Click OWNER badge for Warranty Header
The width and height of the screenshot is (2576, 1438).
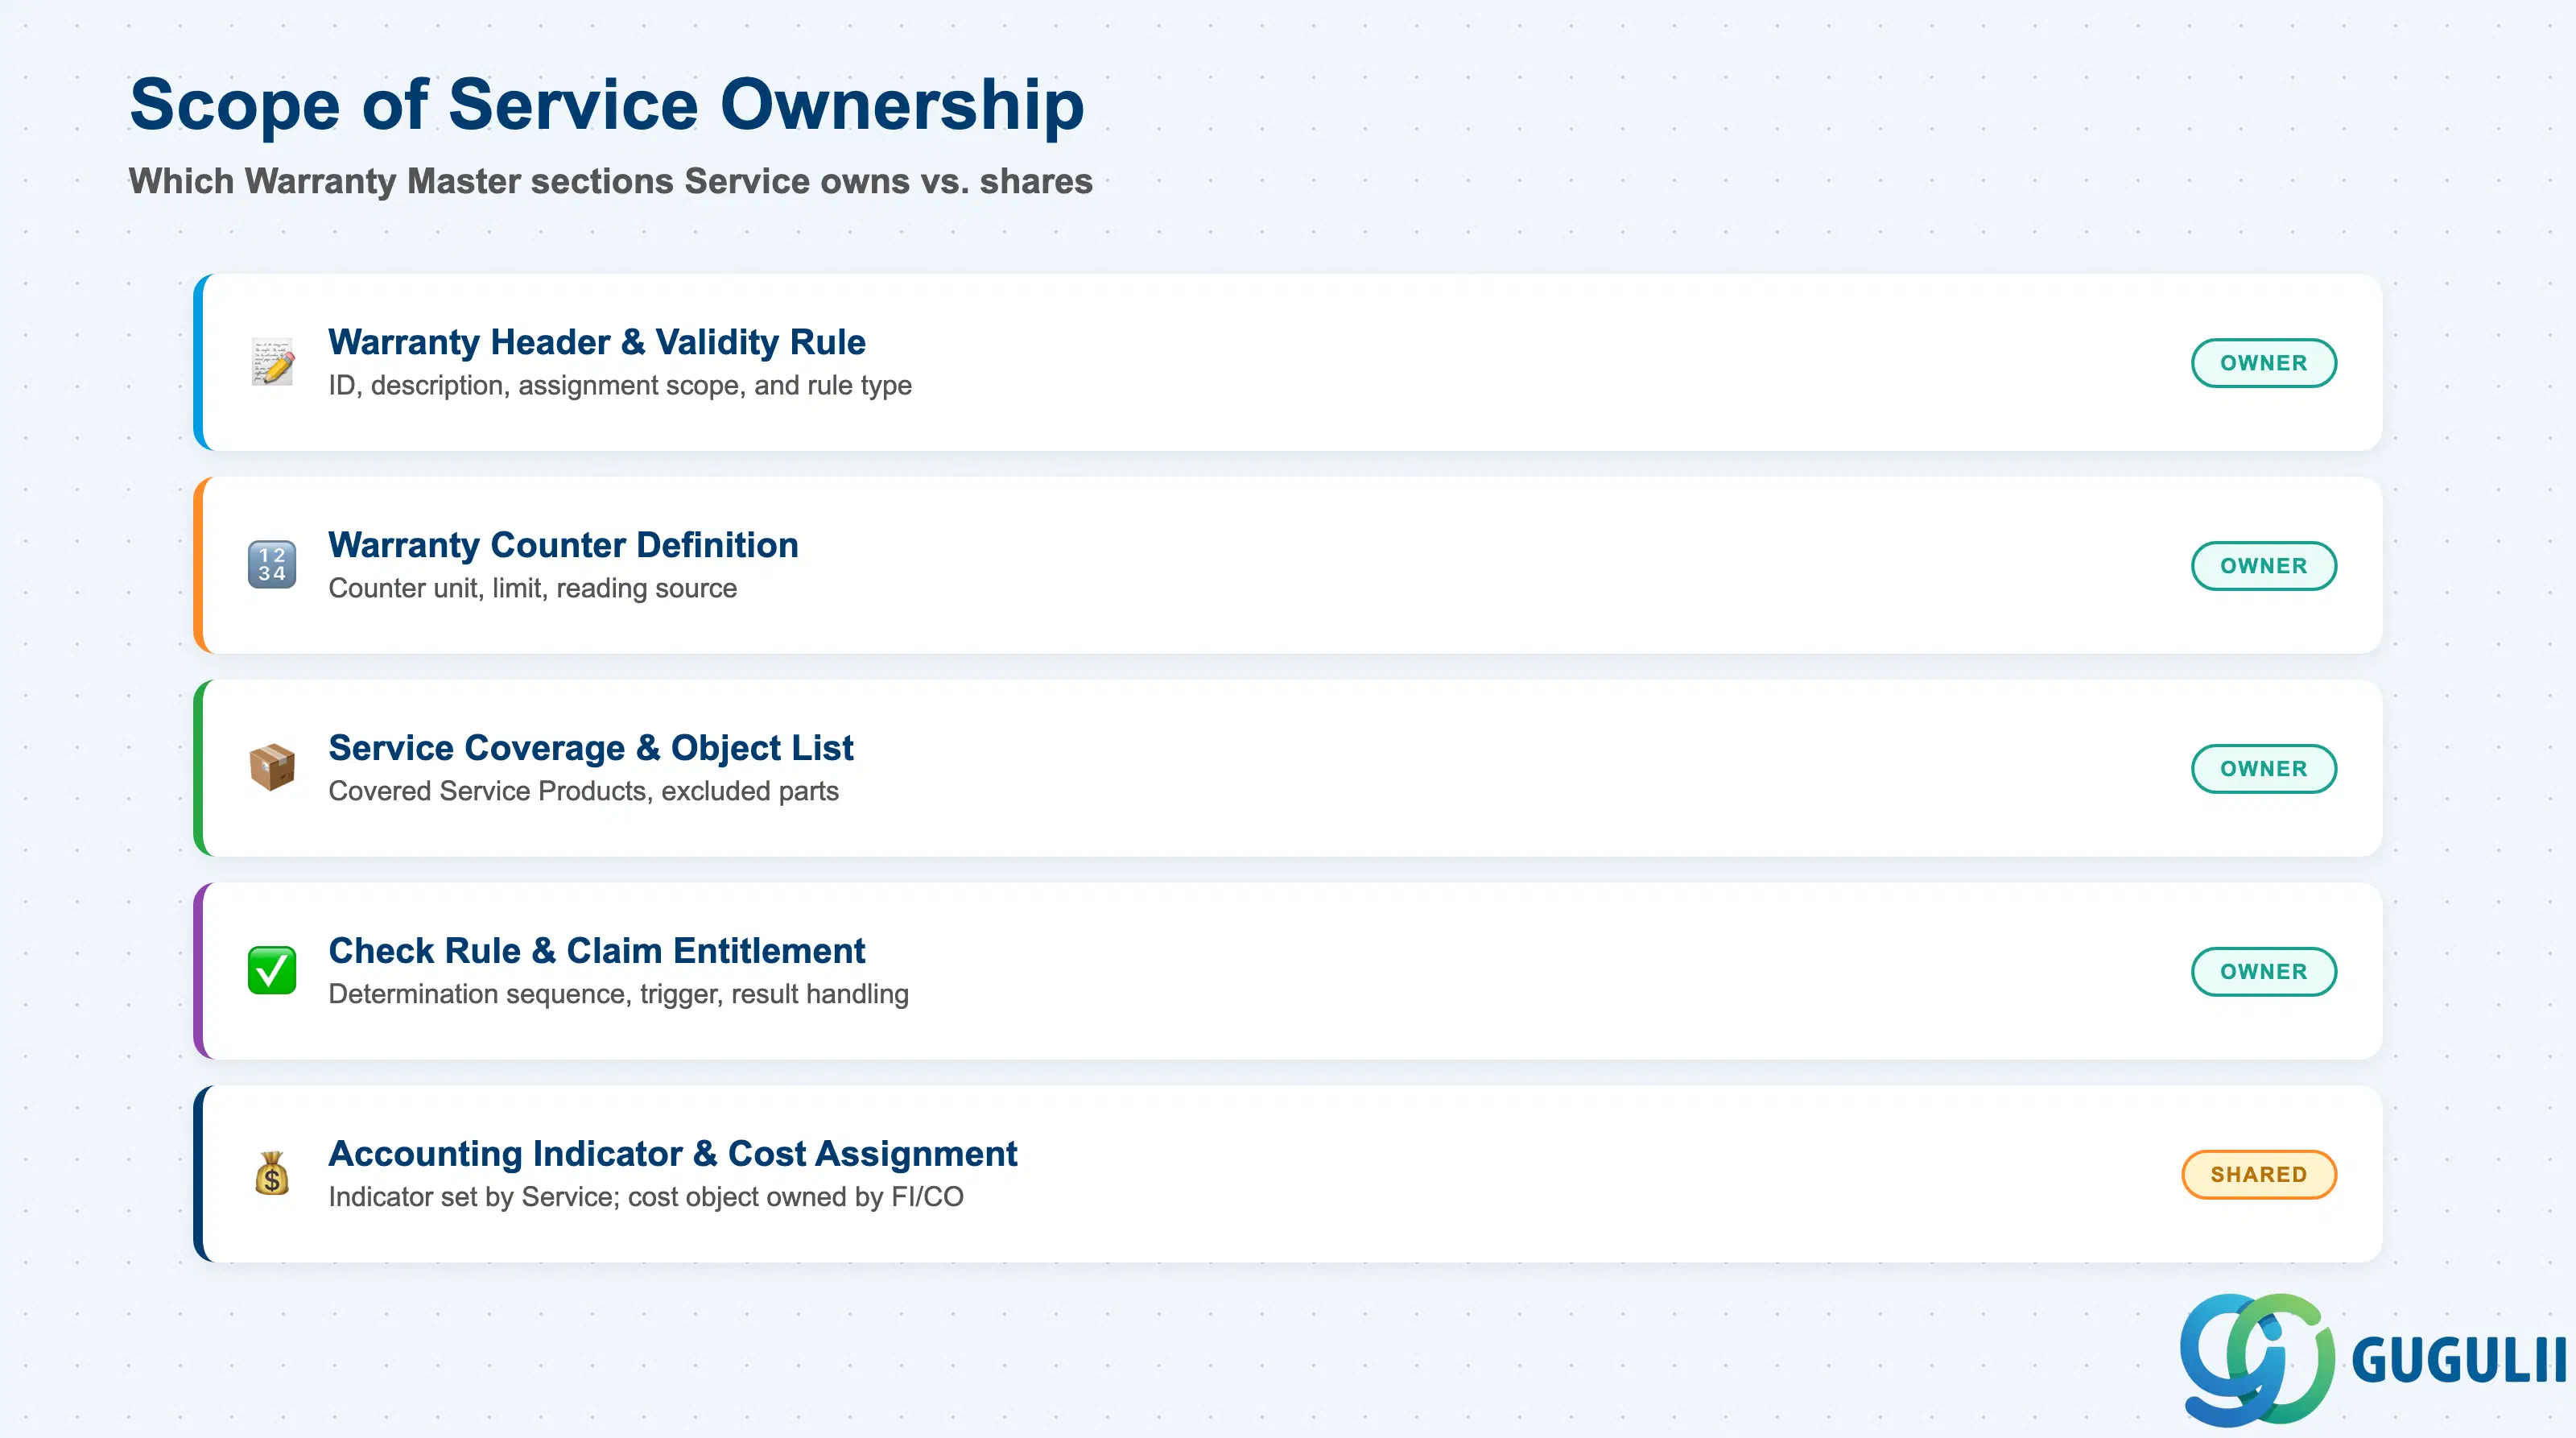pyautogui.click(x=2264, y=363)
